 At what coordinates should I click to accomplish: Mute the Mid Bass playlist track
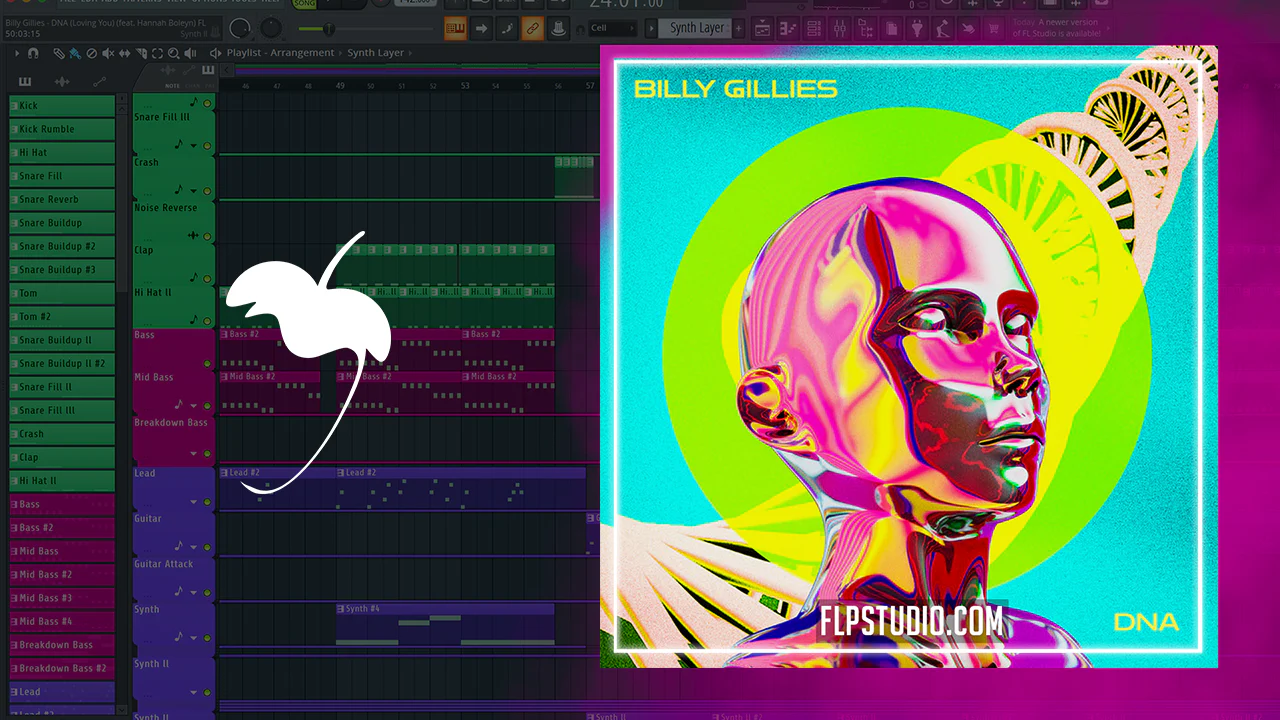point(207,406)
